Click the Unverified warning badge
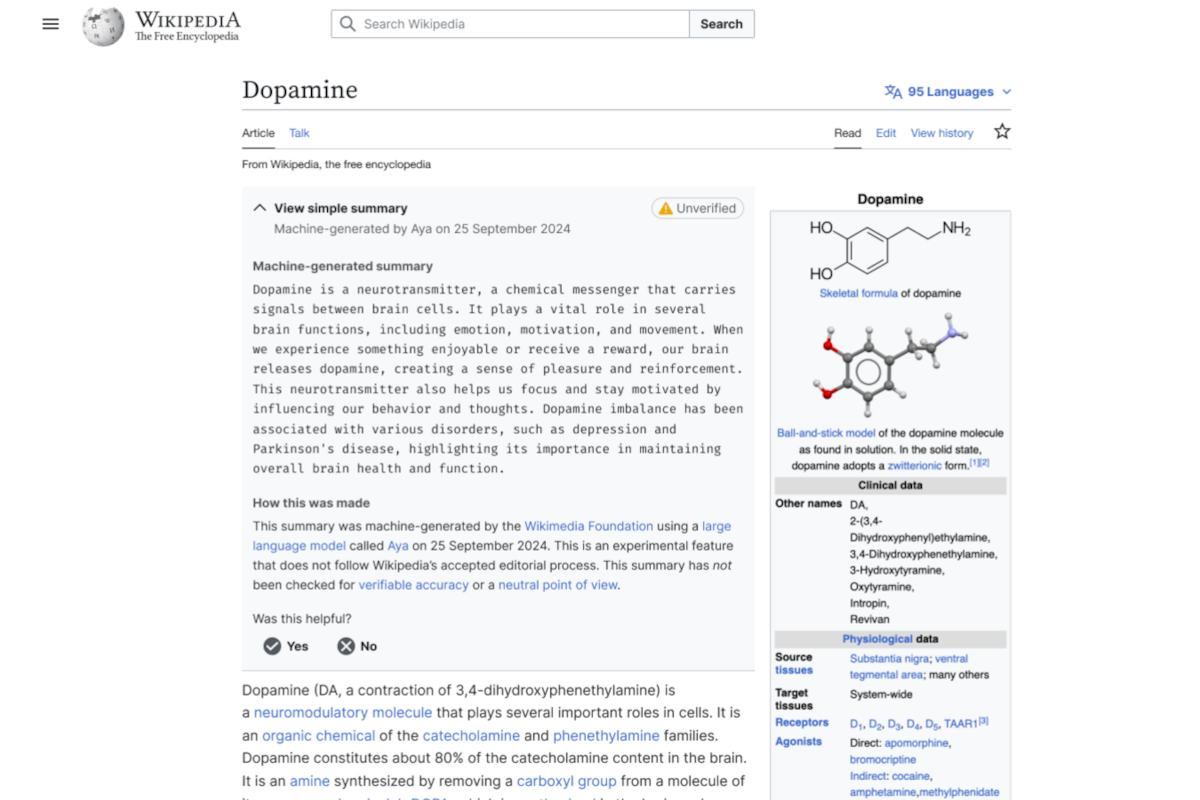Image resolution: width=1200 pixels, height=800 pixels. (x=697, y=208)
